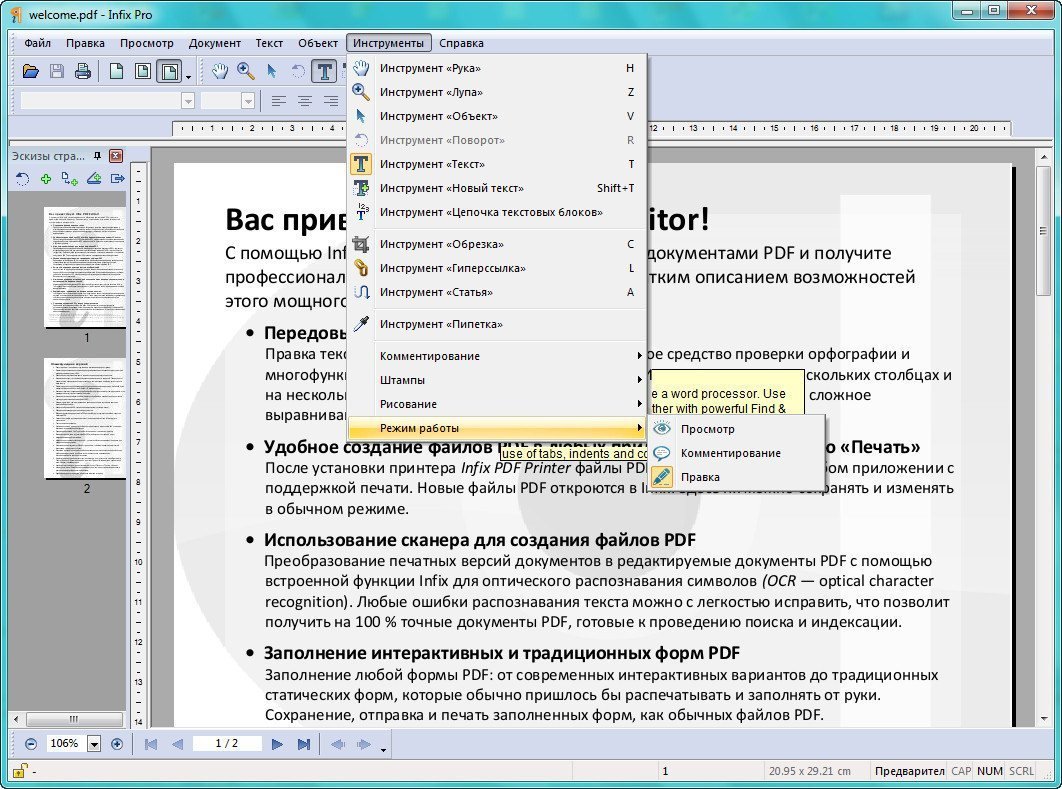
Task: Select Просмотр mode in submenu
Action: (737, 429)
